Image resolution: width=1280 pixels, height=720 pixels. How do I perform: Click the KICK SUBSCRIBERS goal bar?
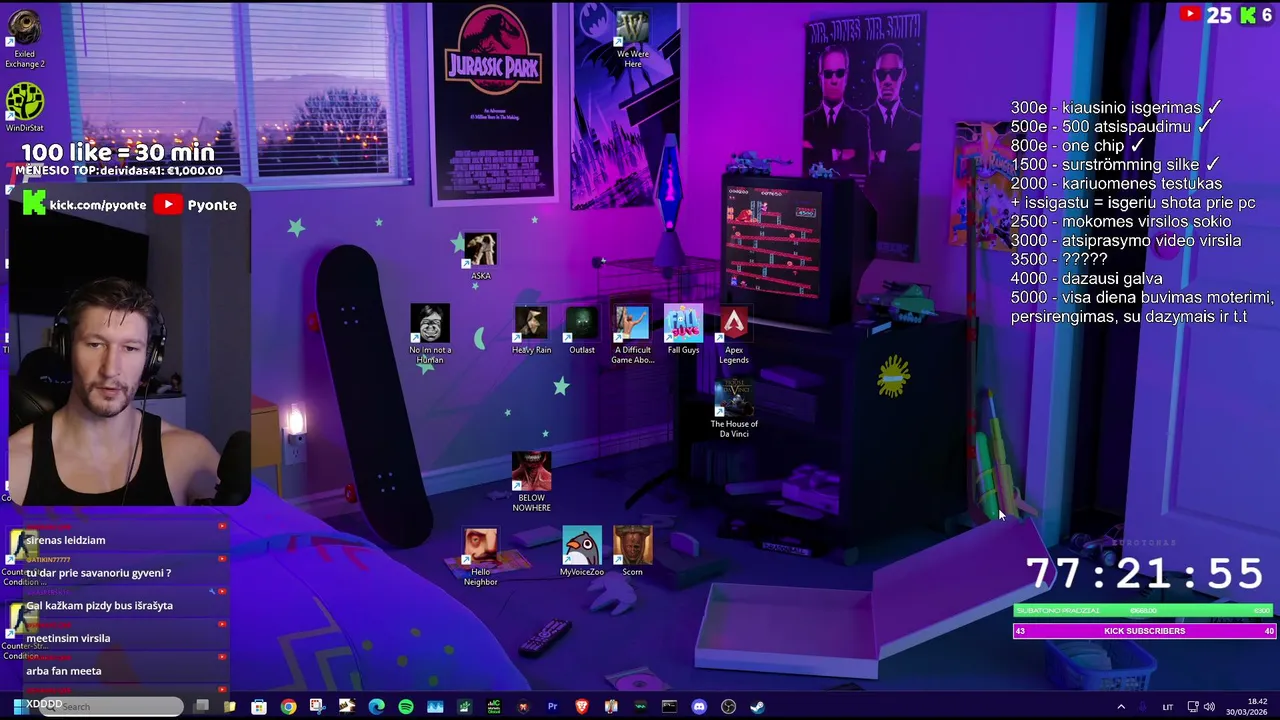coord(1144,631)
